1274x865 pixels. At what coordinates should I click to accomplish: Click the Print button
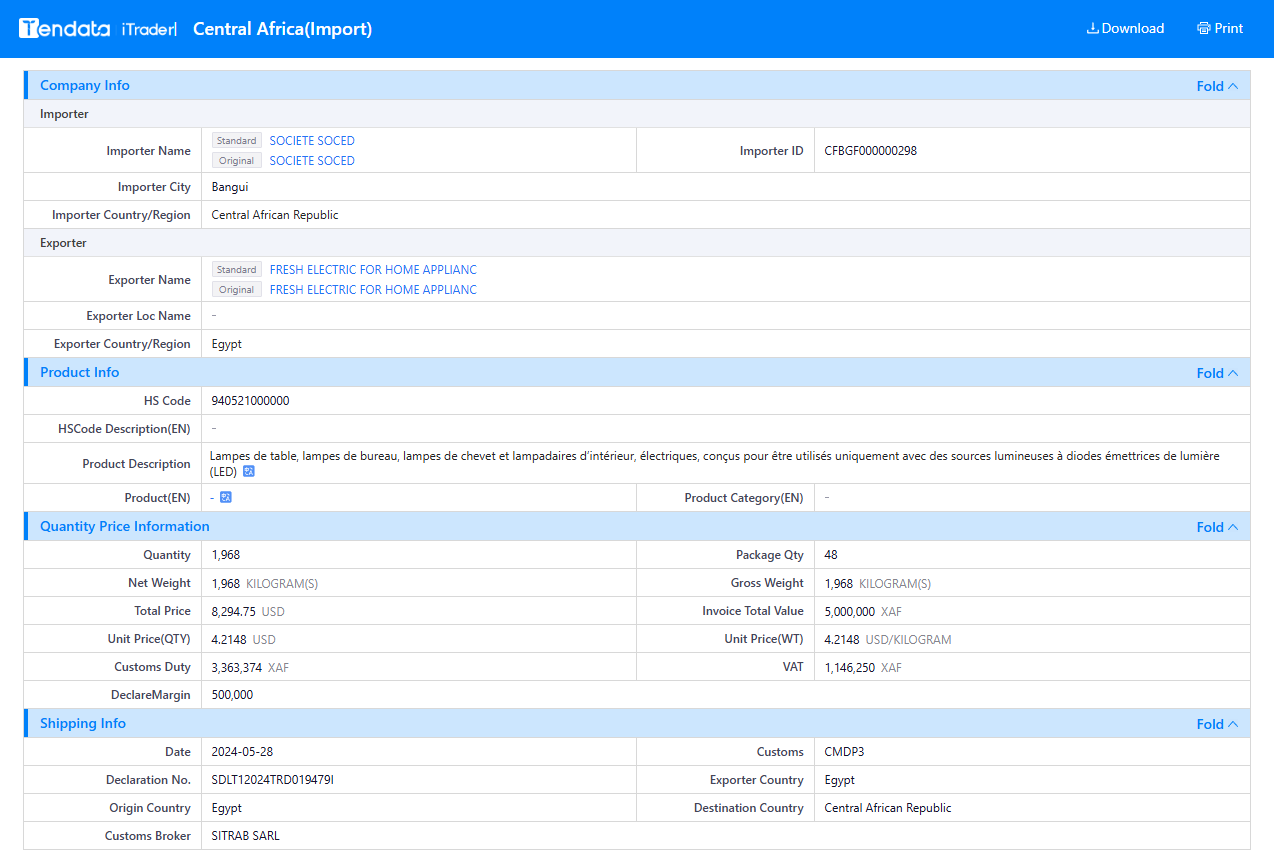1220,28
